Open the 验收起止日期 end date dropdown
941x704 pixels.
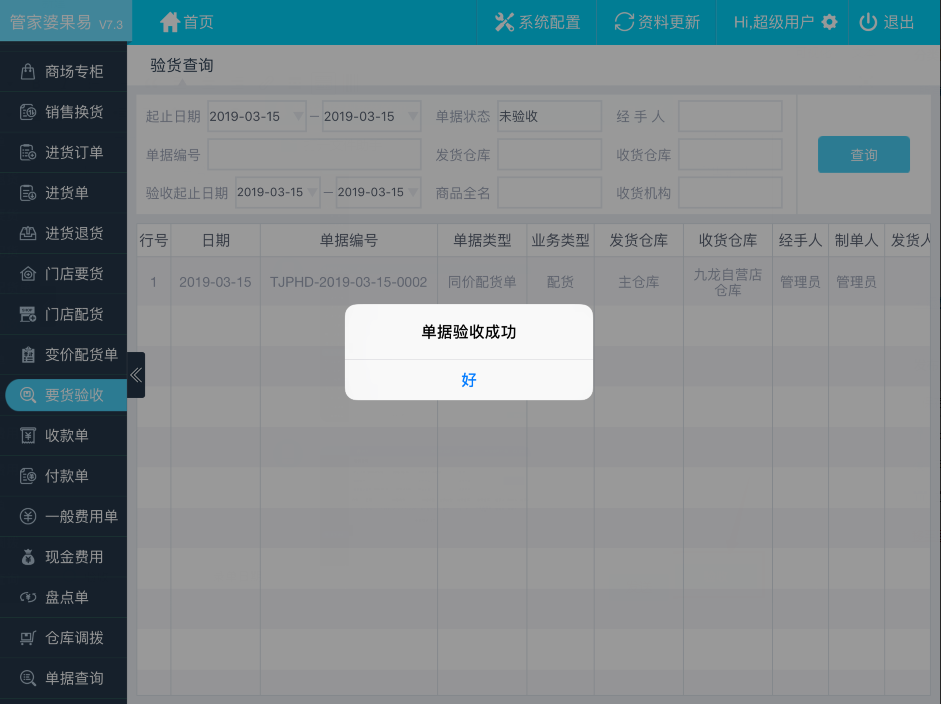(x=379, y=192)
